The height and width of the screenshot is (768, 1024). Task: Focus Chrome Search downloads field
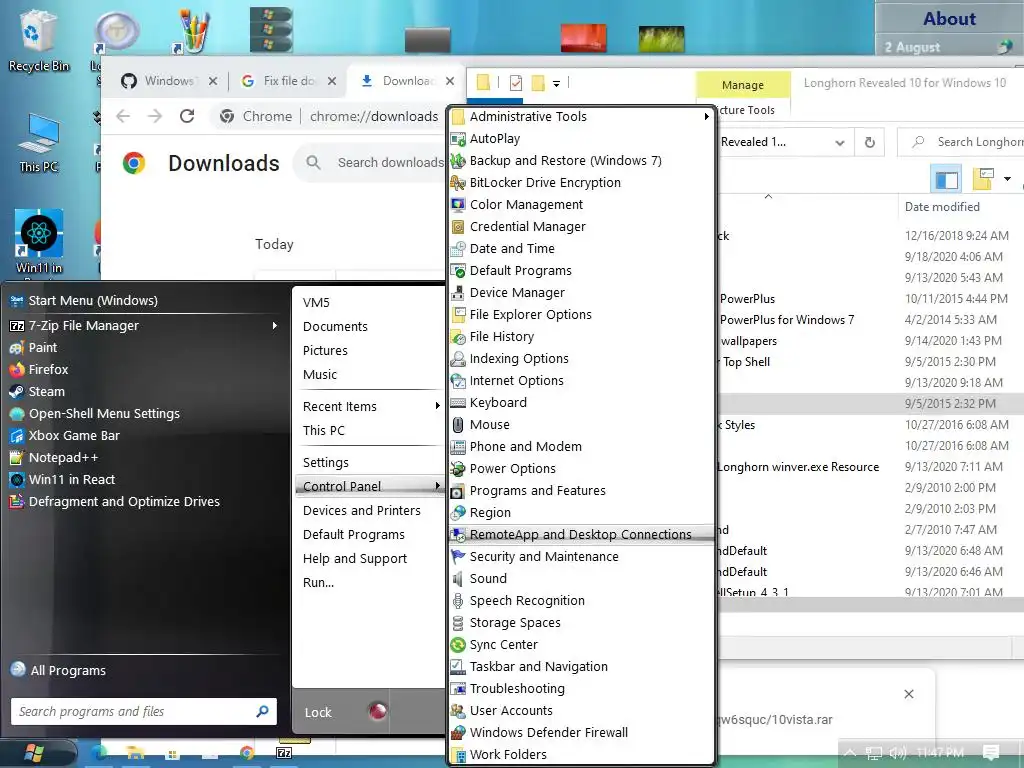tap(390, 163)
